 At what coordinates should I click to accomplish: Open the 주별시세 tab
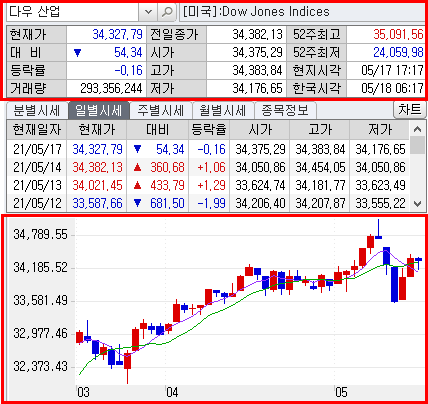point(161,111)
